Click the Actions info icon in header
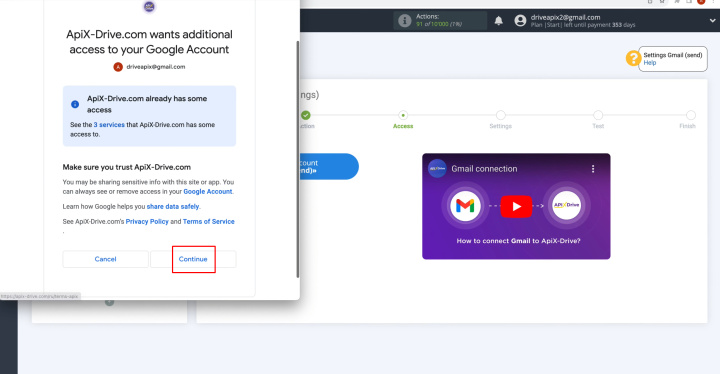720x374 pixels. [x=405, y=21]
